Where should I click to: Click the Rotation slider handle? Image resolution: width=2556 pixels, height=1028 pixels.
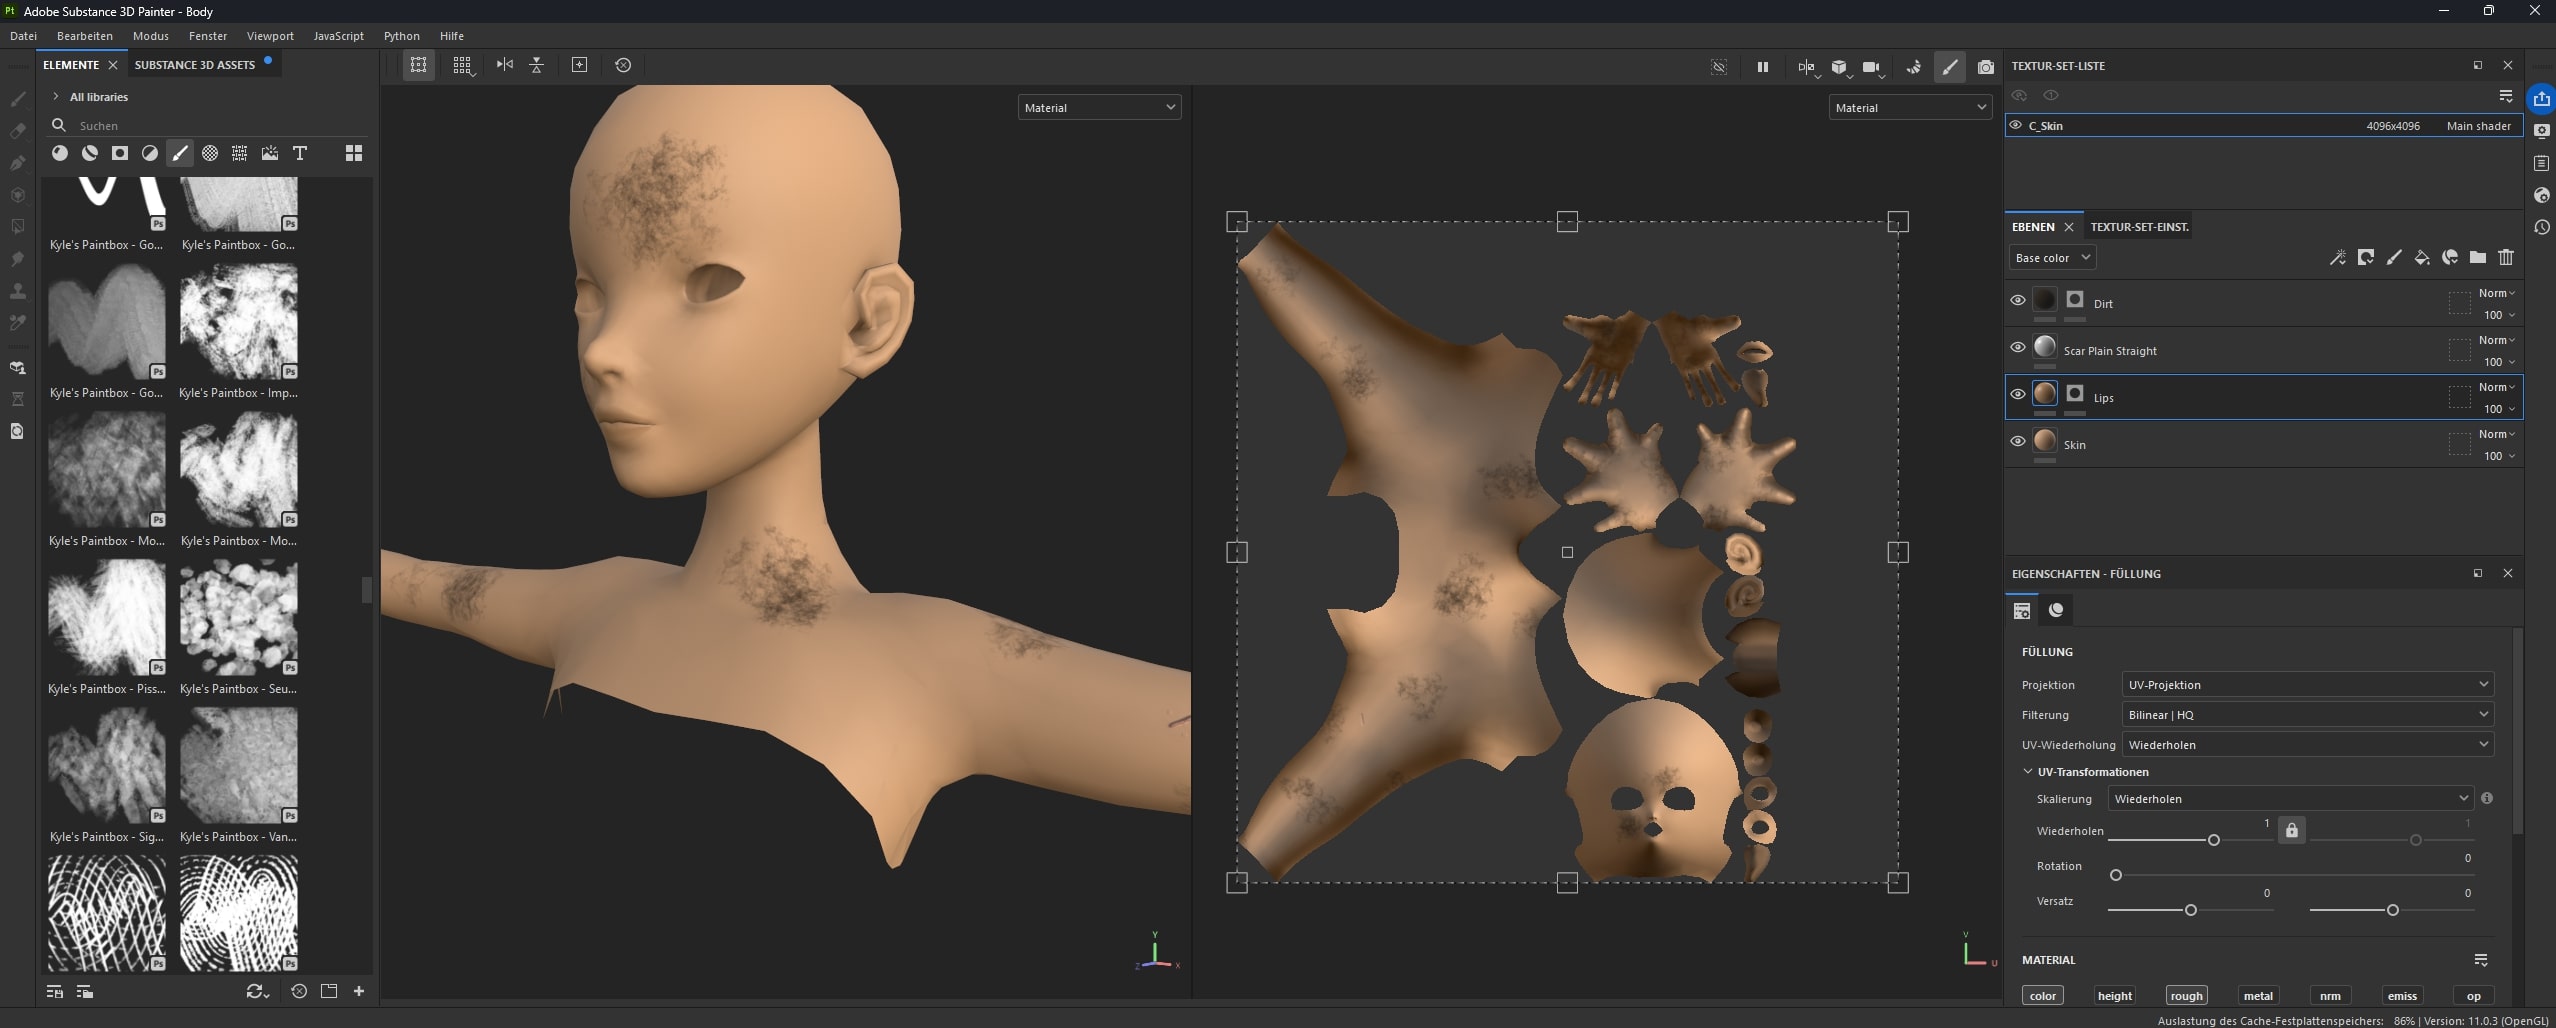(2115, 875)
